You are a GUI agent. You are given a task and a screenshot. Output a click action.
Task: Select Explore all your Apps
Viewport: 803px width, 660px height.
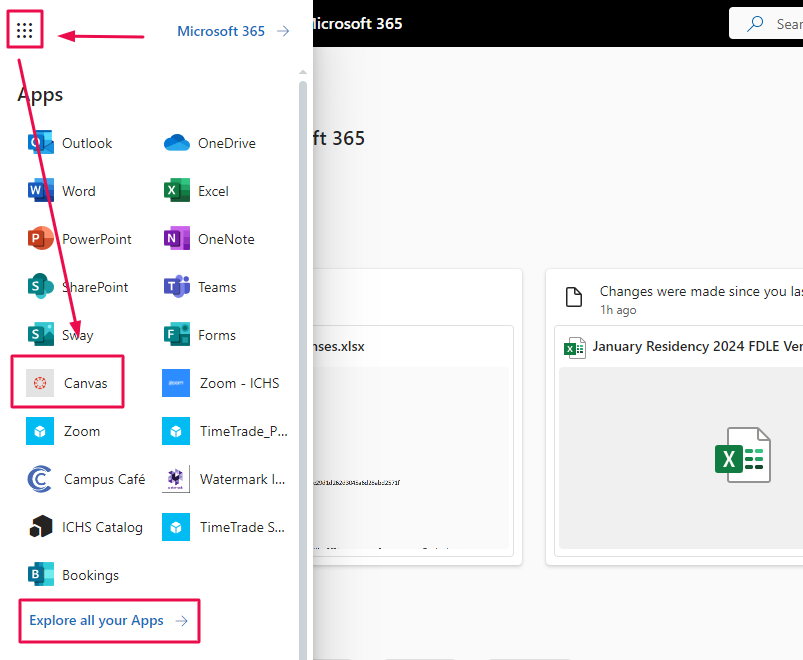98,620
